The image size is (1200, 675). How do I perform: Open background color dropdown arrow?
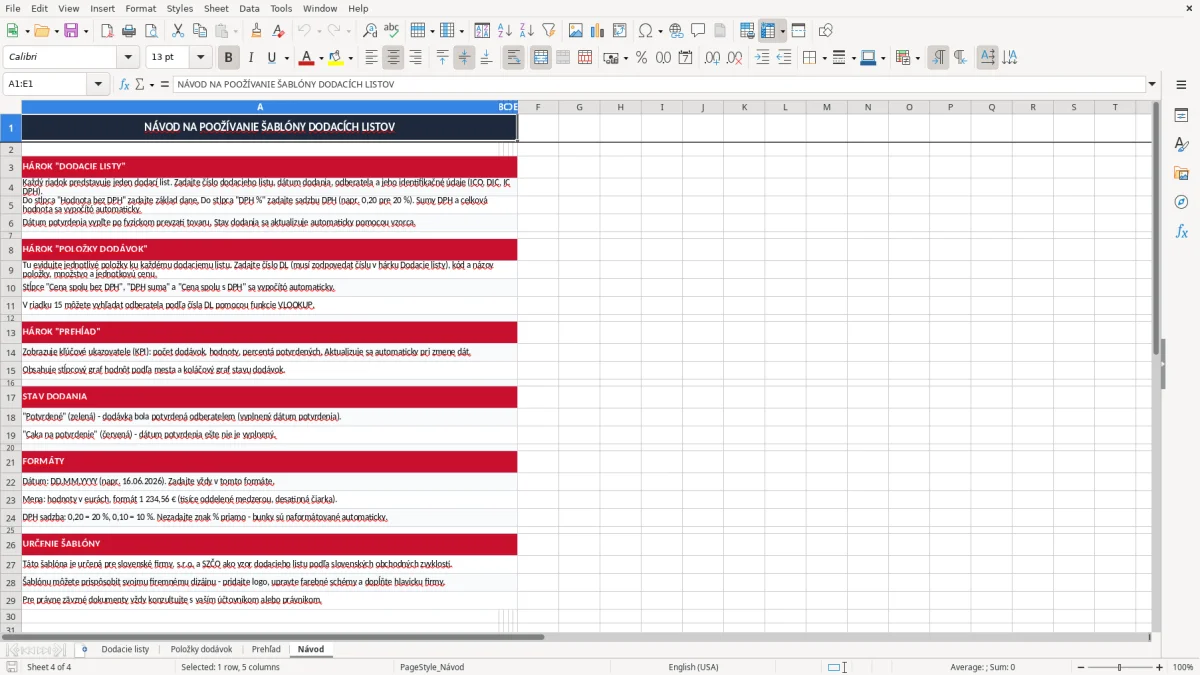point(350,58)
